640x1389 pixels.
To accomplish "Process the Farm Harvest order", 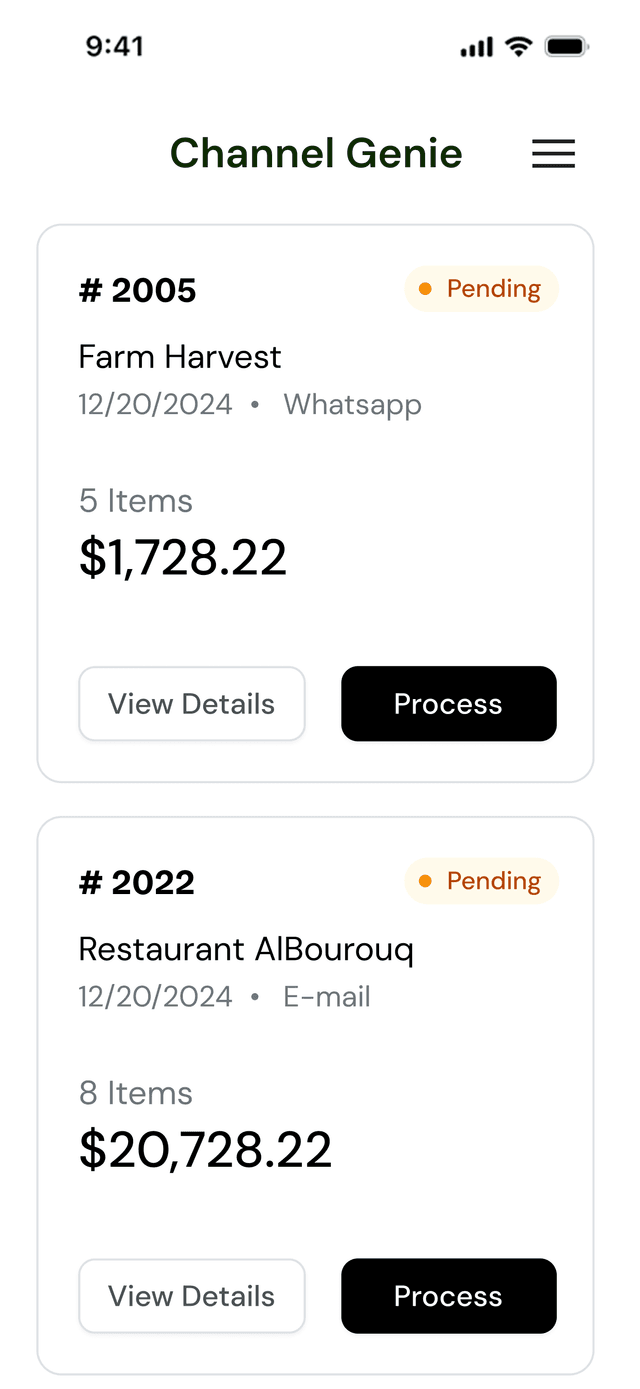I will 448,704.
